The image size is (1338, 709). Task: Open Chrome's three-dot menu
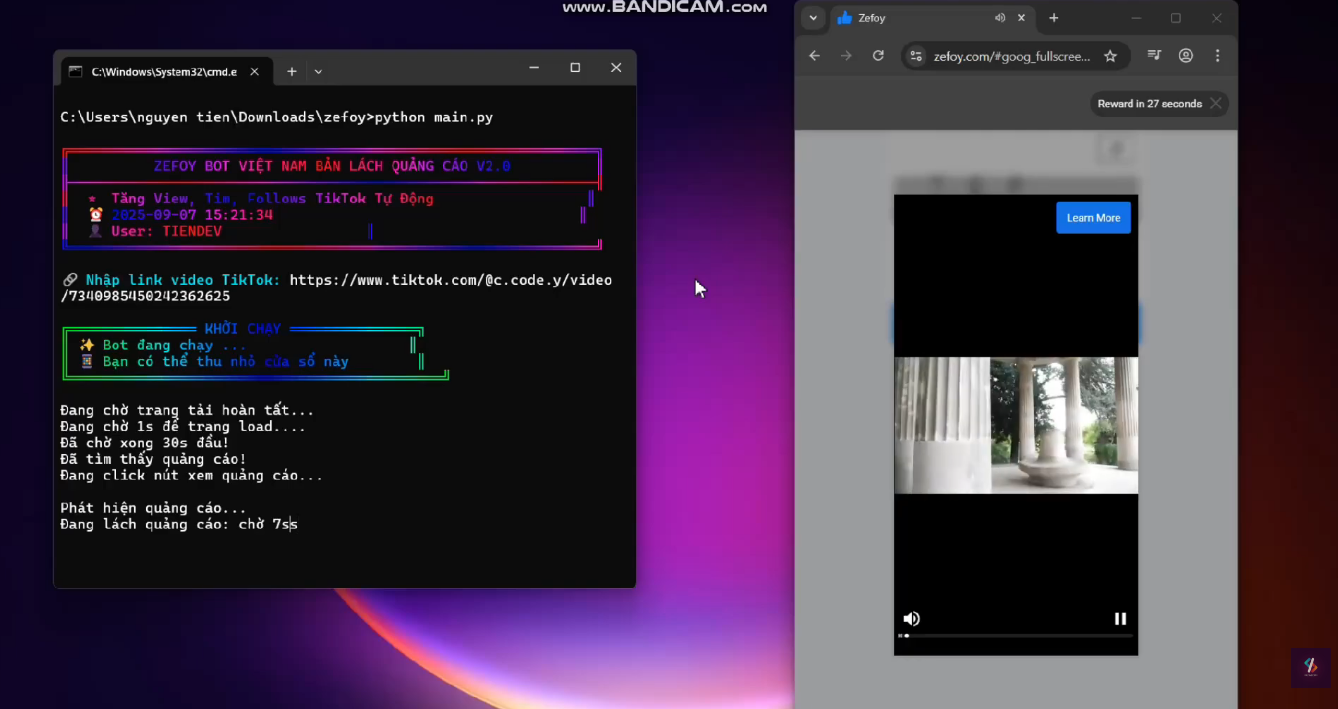point(1217,56)
